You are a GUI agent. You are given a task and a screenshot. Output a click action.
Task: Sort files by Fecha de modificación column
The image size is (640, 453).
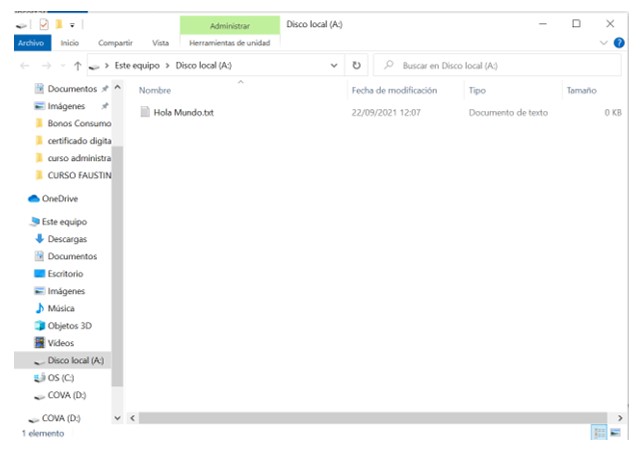tap(394, 90)
